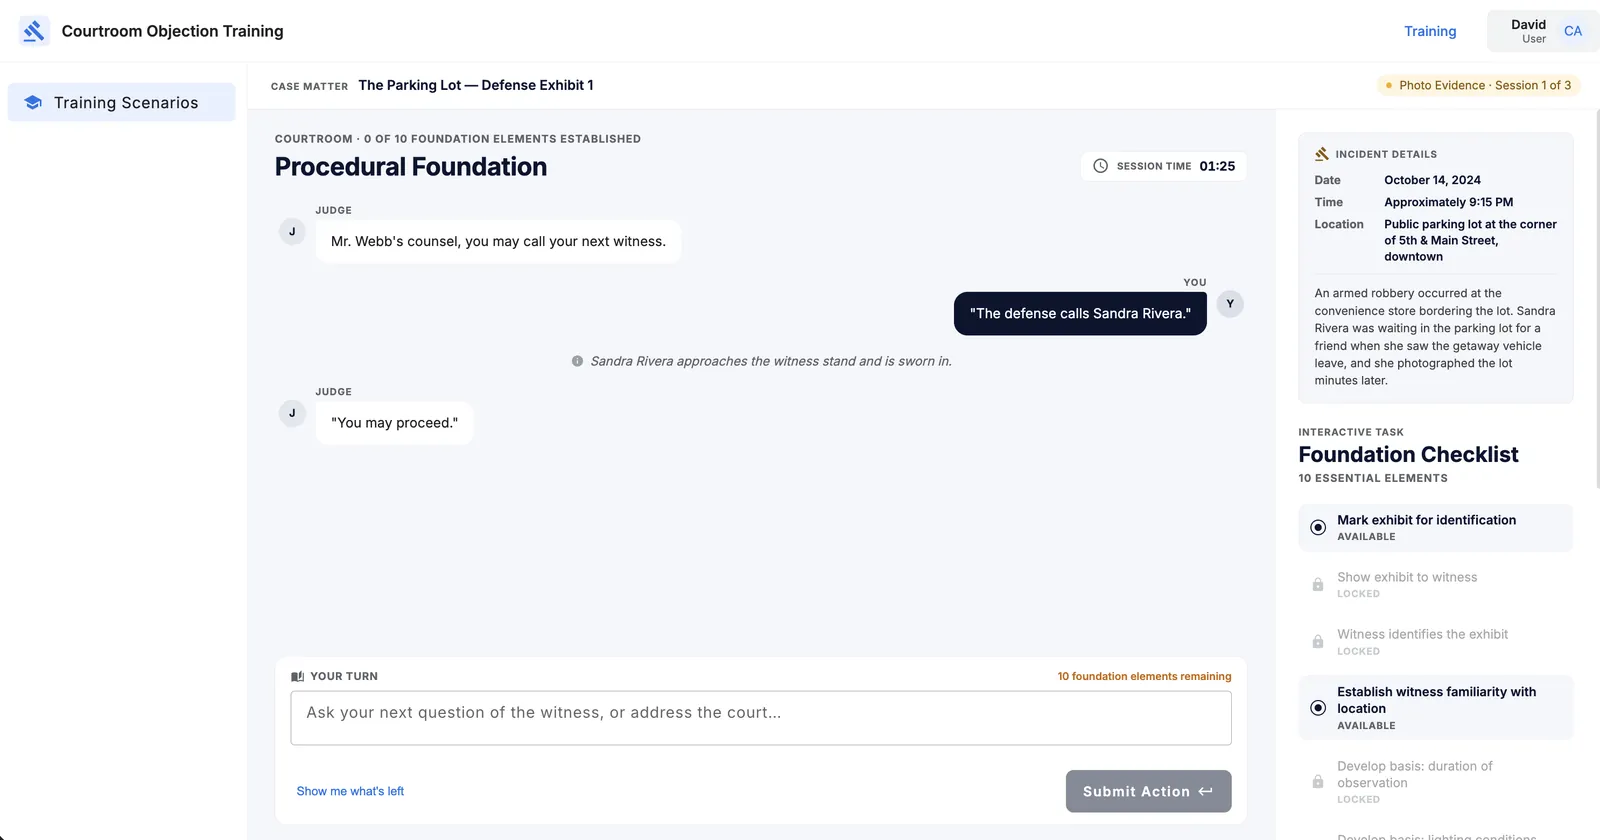Image resolution: width=1600 pixels, height=840 pixels.
Task: Click the info icon beside sworn-in notice
Action: (x=577, y=361)
